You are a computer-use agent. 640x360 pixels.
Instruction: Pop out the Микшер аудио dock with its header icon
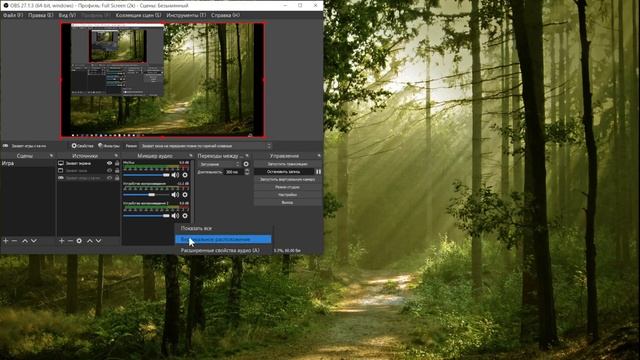click(x=191, y=156)
